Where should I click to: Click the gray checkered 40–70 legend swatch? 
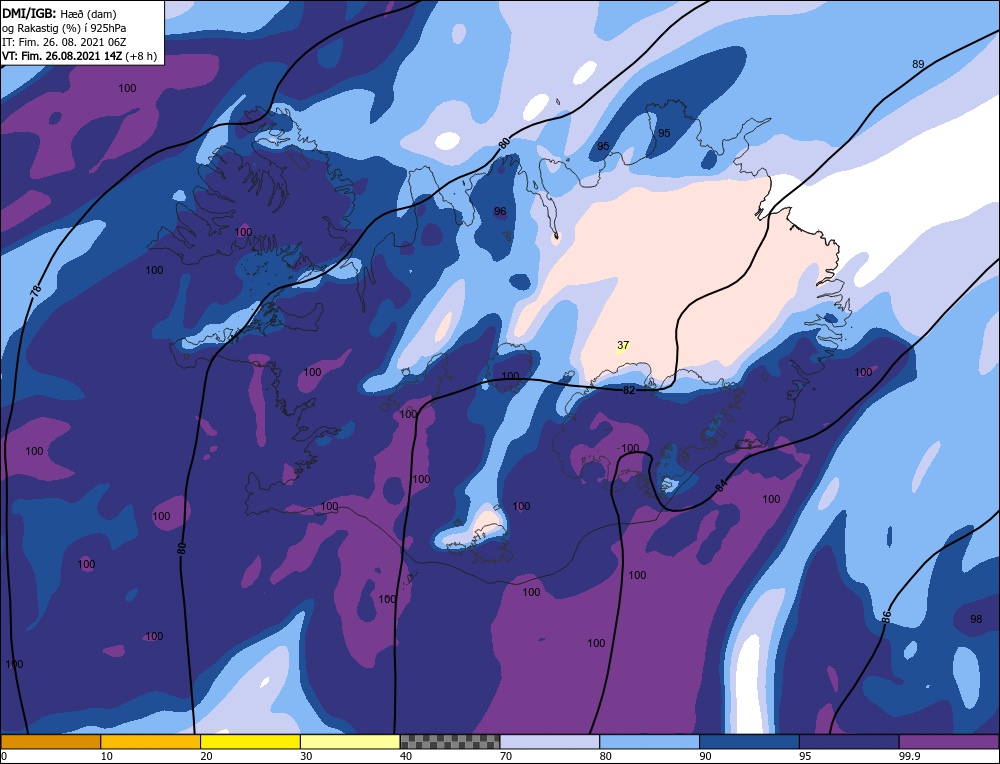450,742
